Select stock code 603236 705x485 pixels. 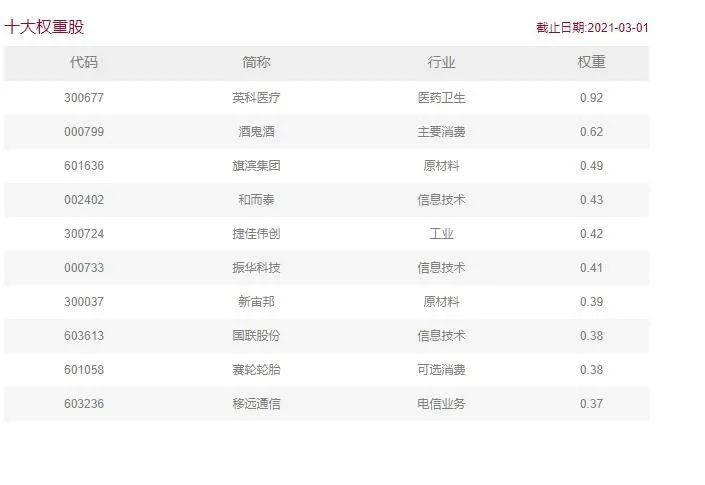click(84, 404)
